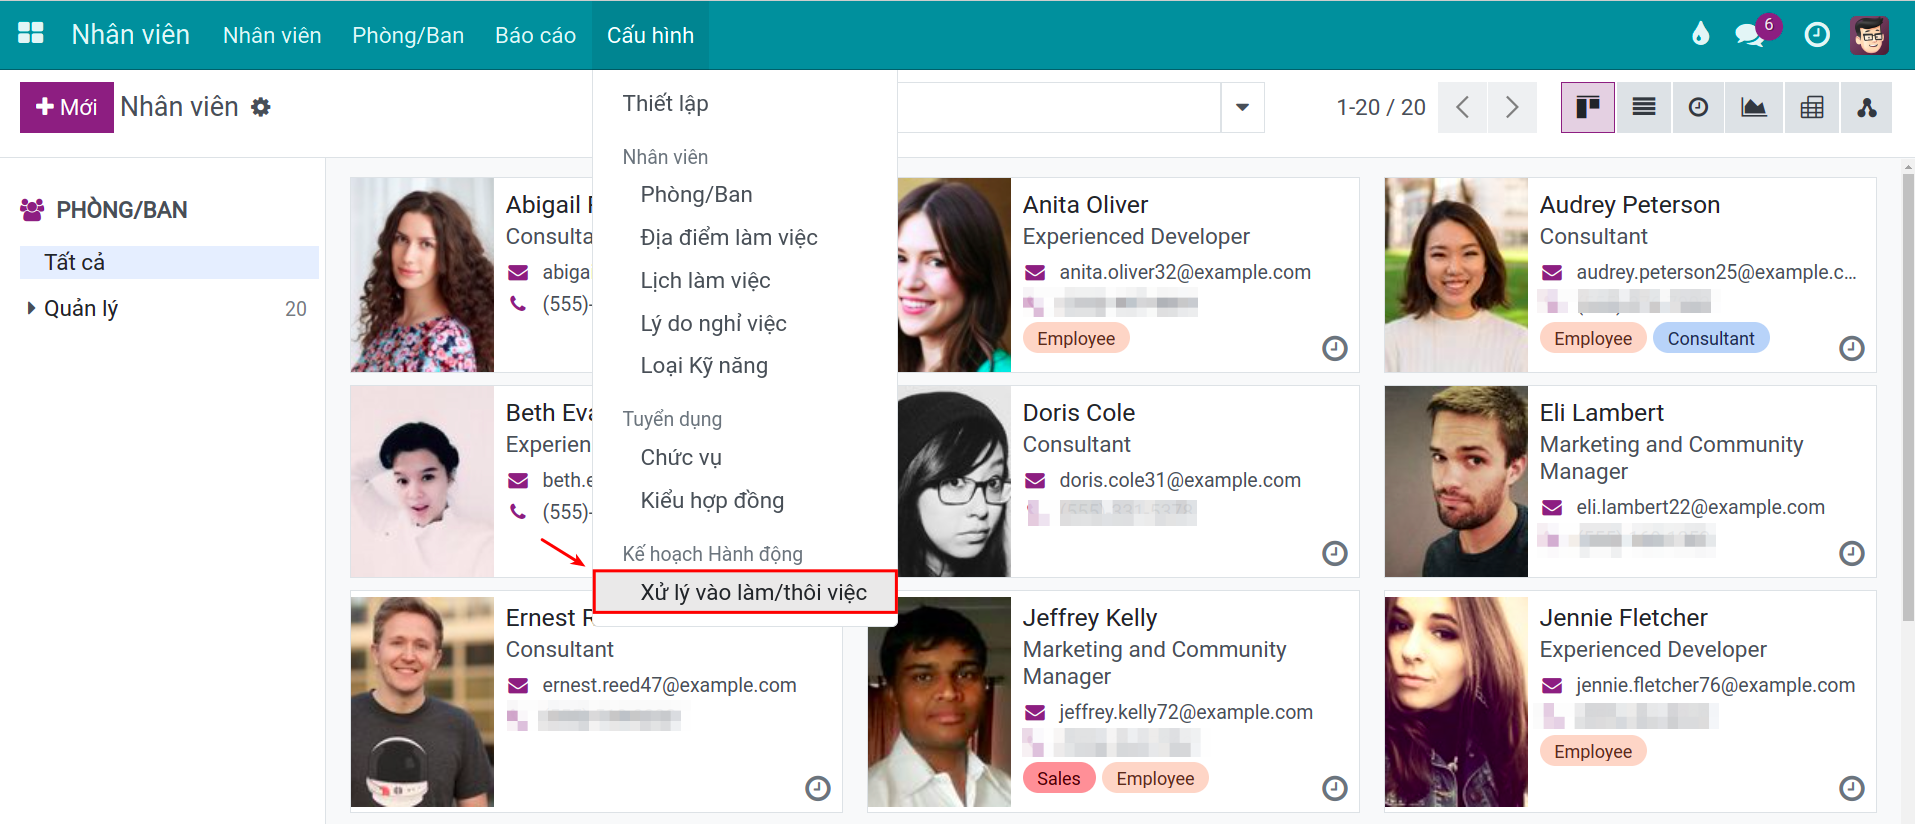The height and width of the screenshot is (824, 1915).
Task: Open activity clock on Doris Cole card
Action: 1335,553
